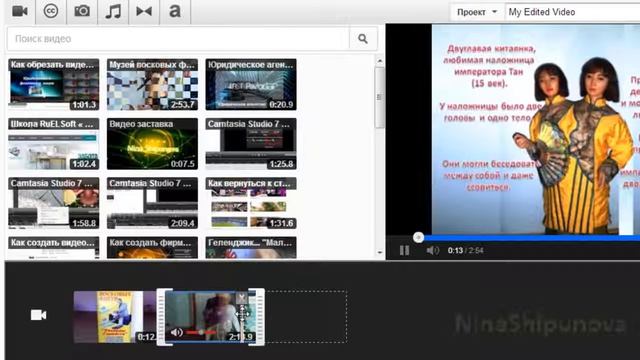Select the Музей восковых ф... thumbnail
Viewport: 640px width, 360px height.
pos(152,84)
